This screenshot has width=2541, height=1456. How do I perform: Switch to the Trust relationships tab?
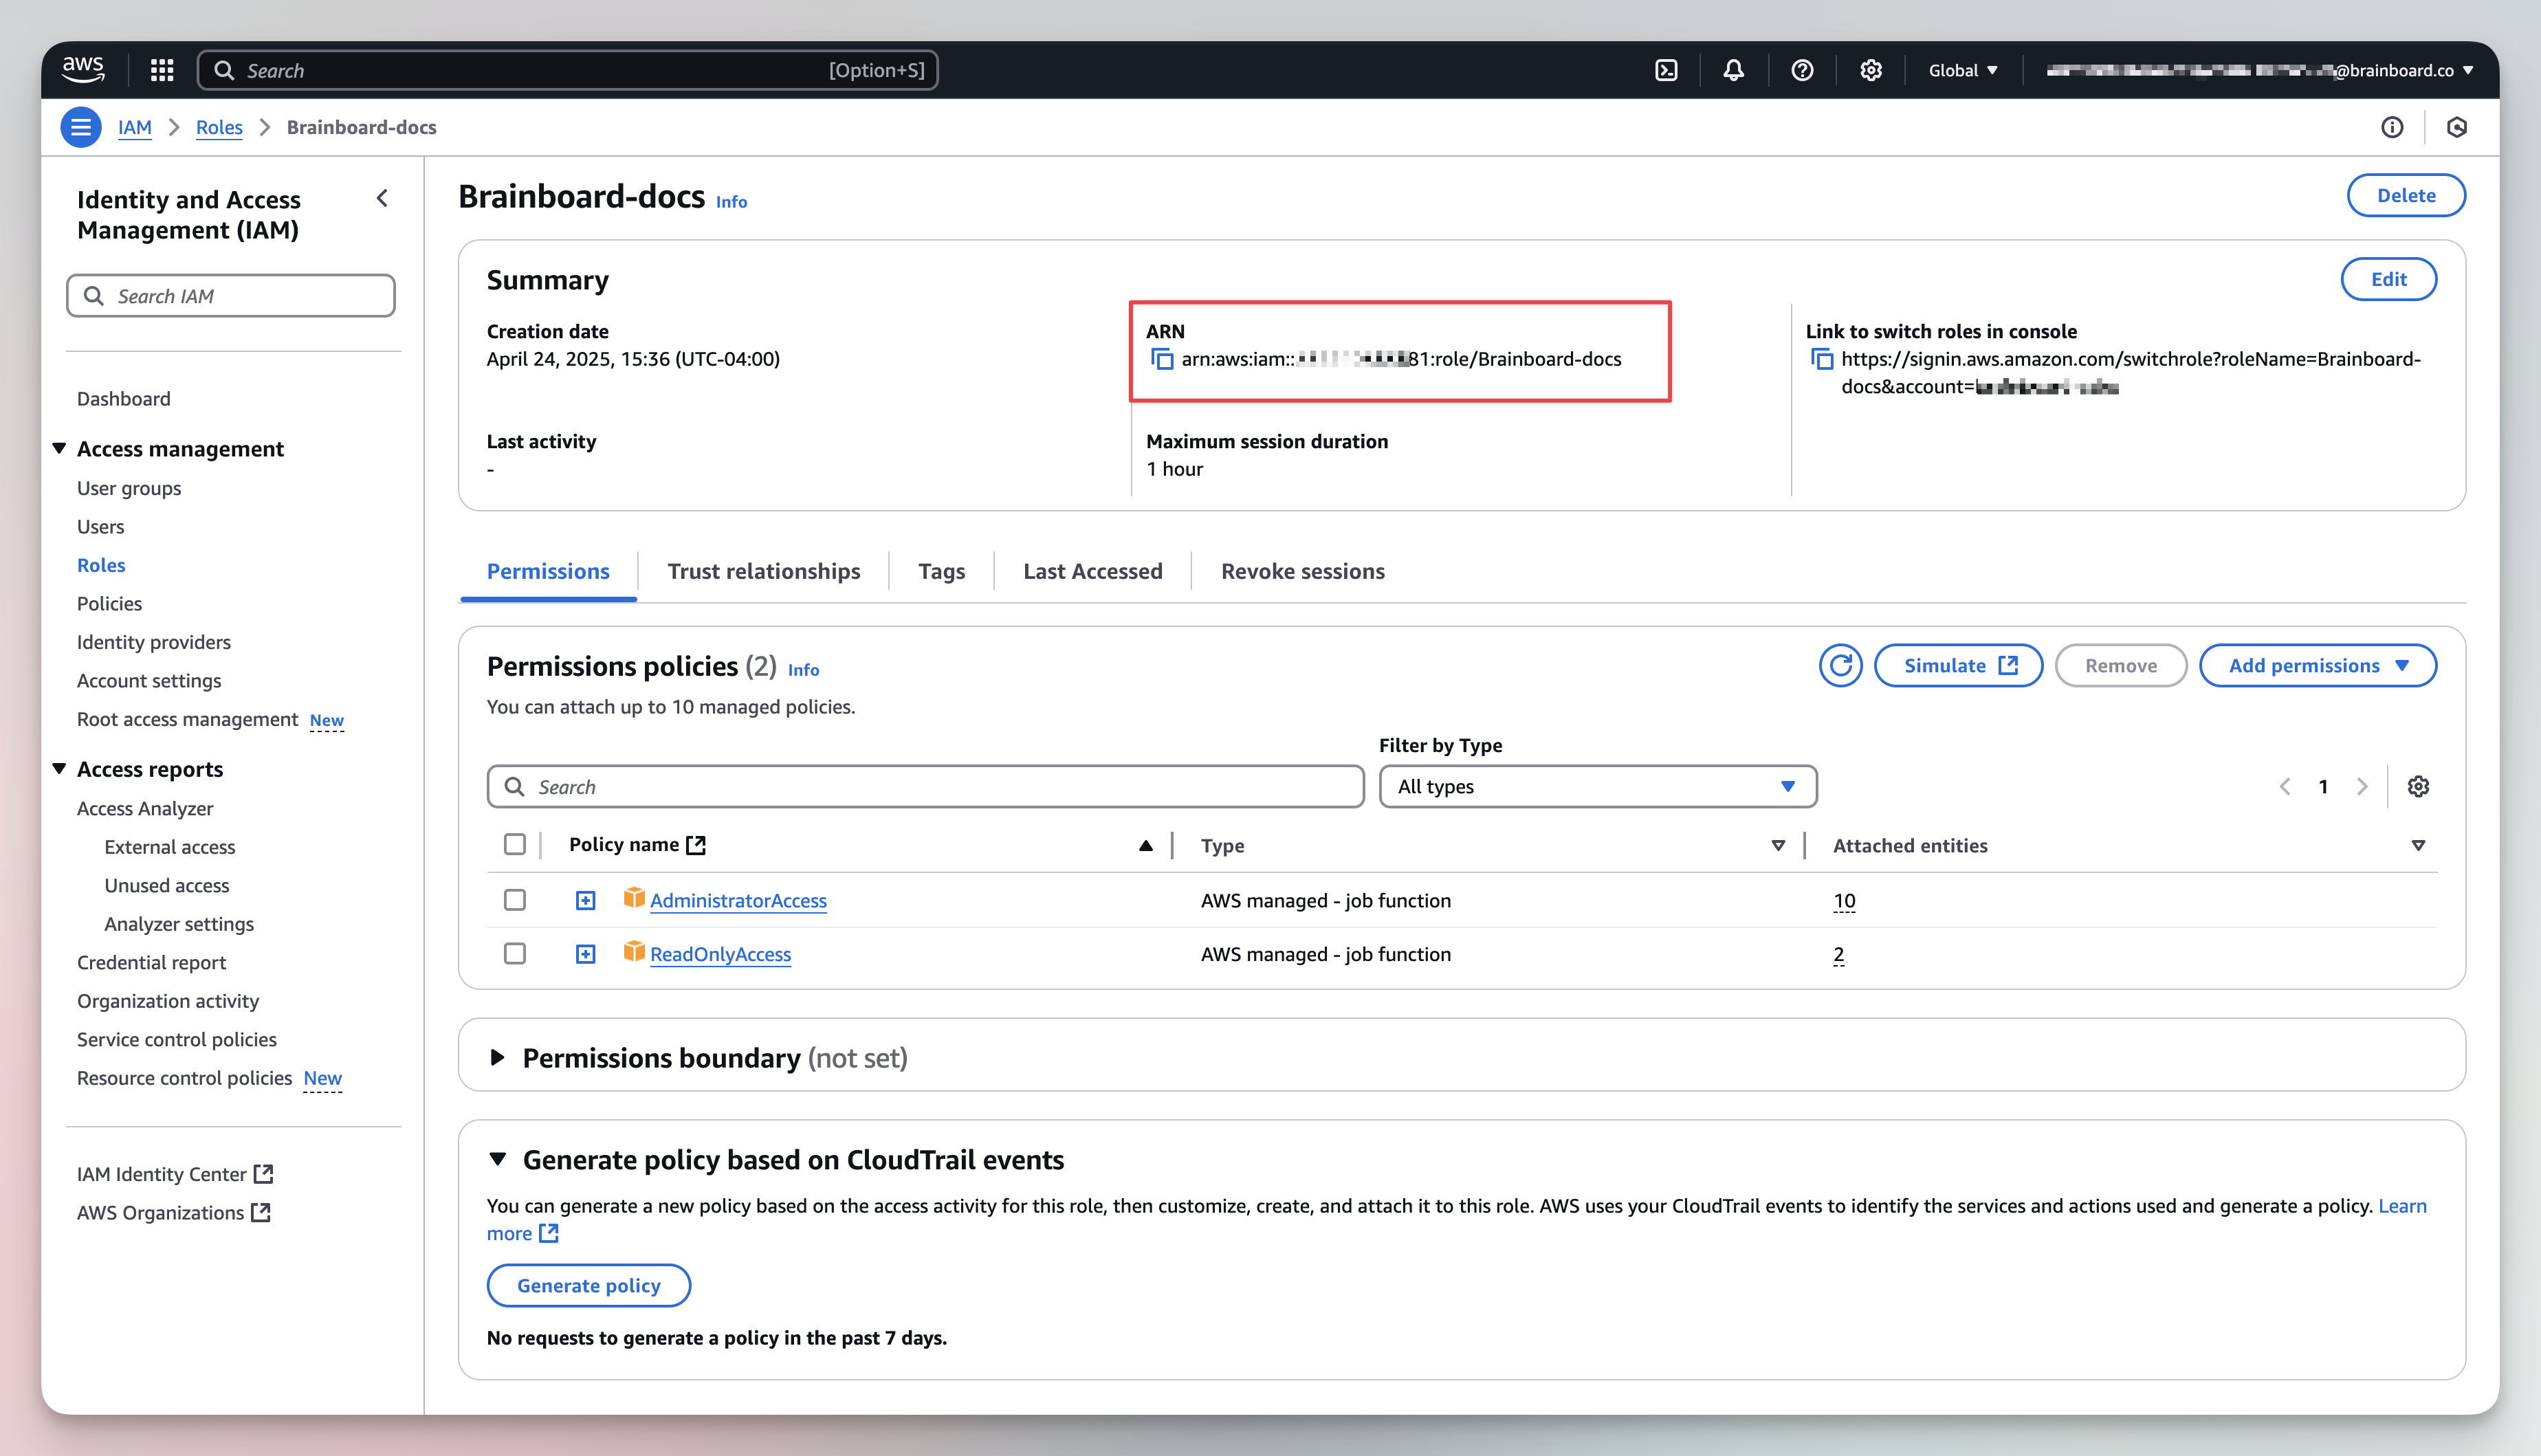point(763,571)
